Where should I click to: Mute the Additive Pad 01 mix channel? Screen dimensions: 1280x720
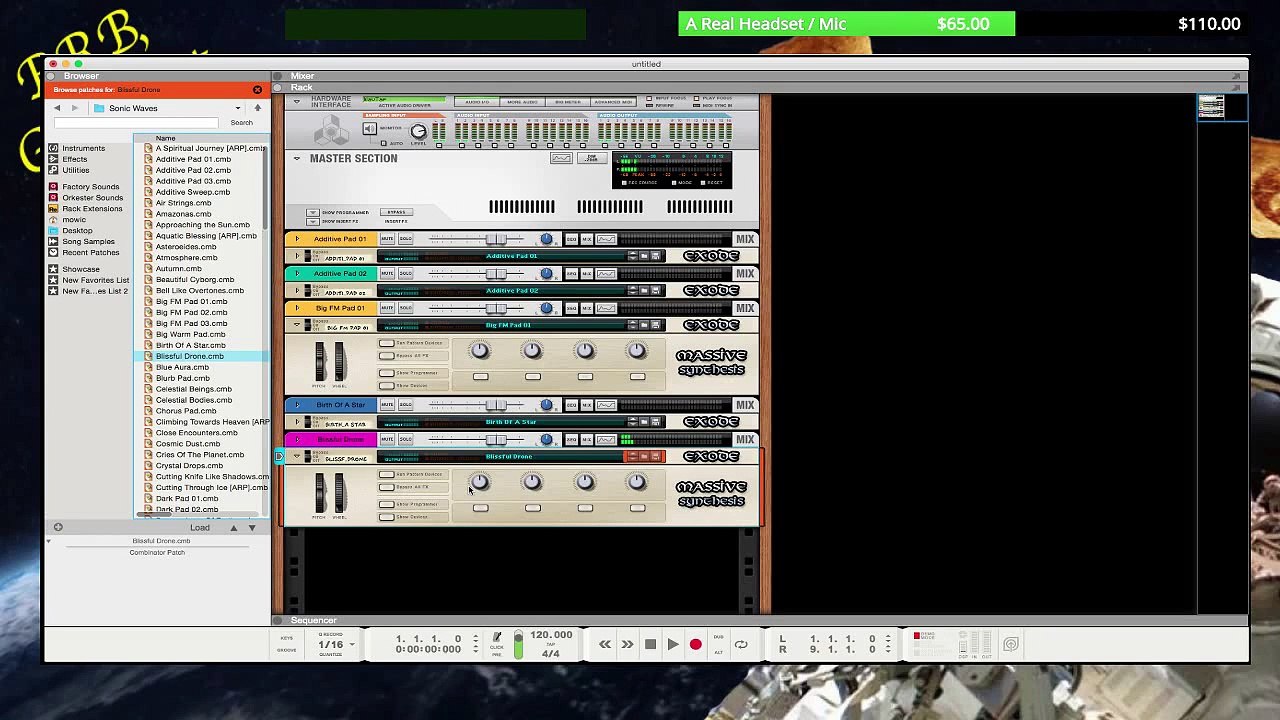[x=387, y=239]
